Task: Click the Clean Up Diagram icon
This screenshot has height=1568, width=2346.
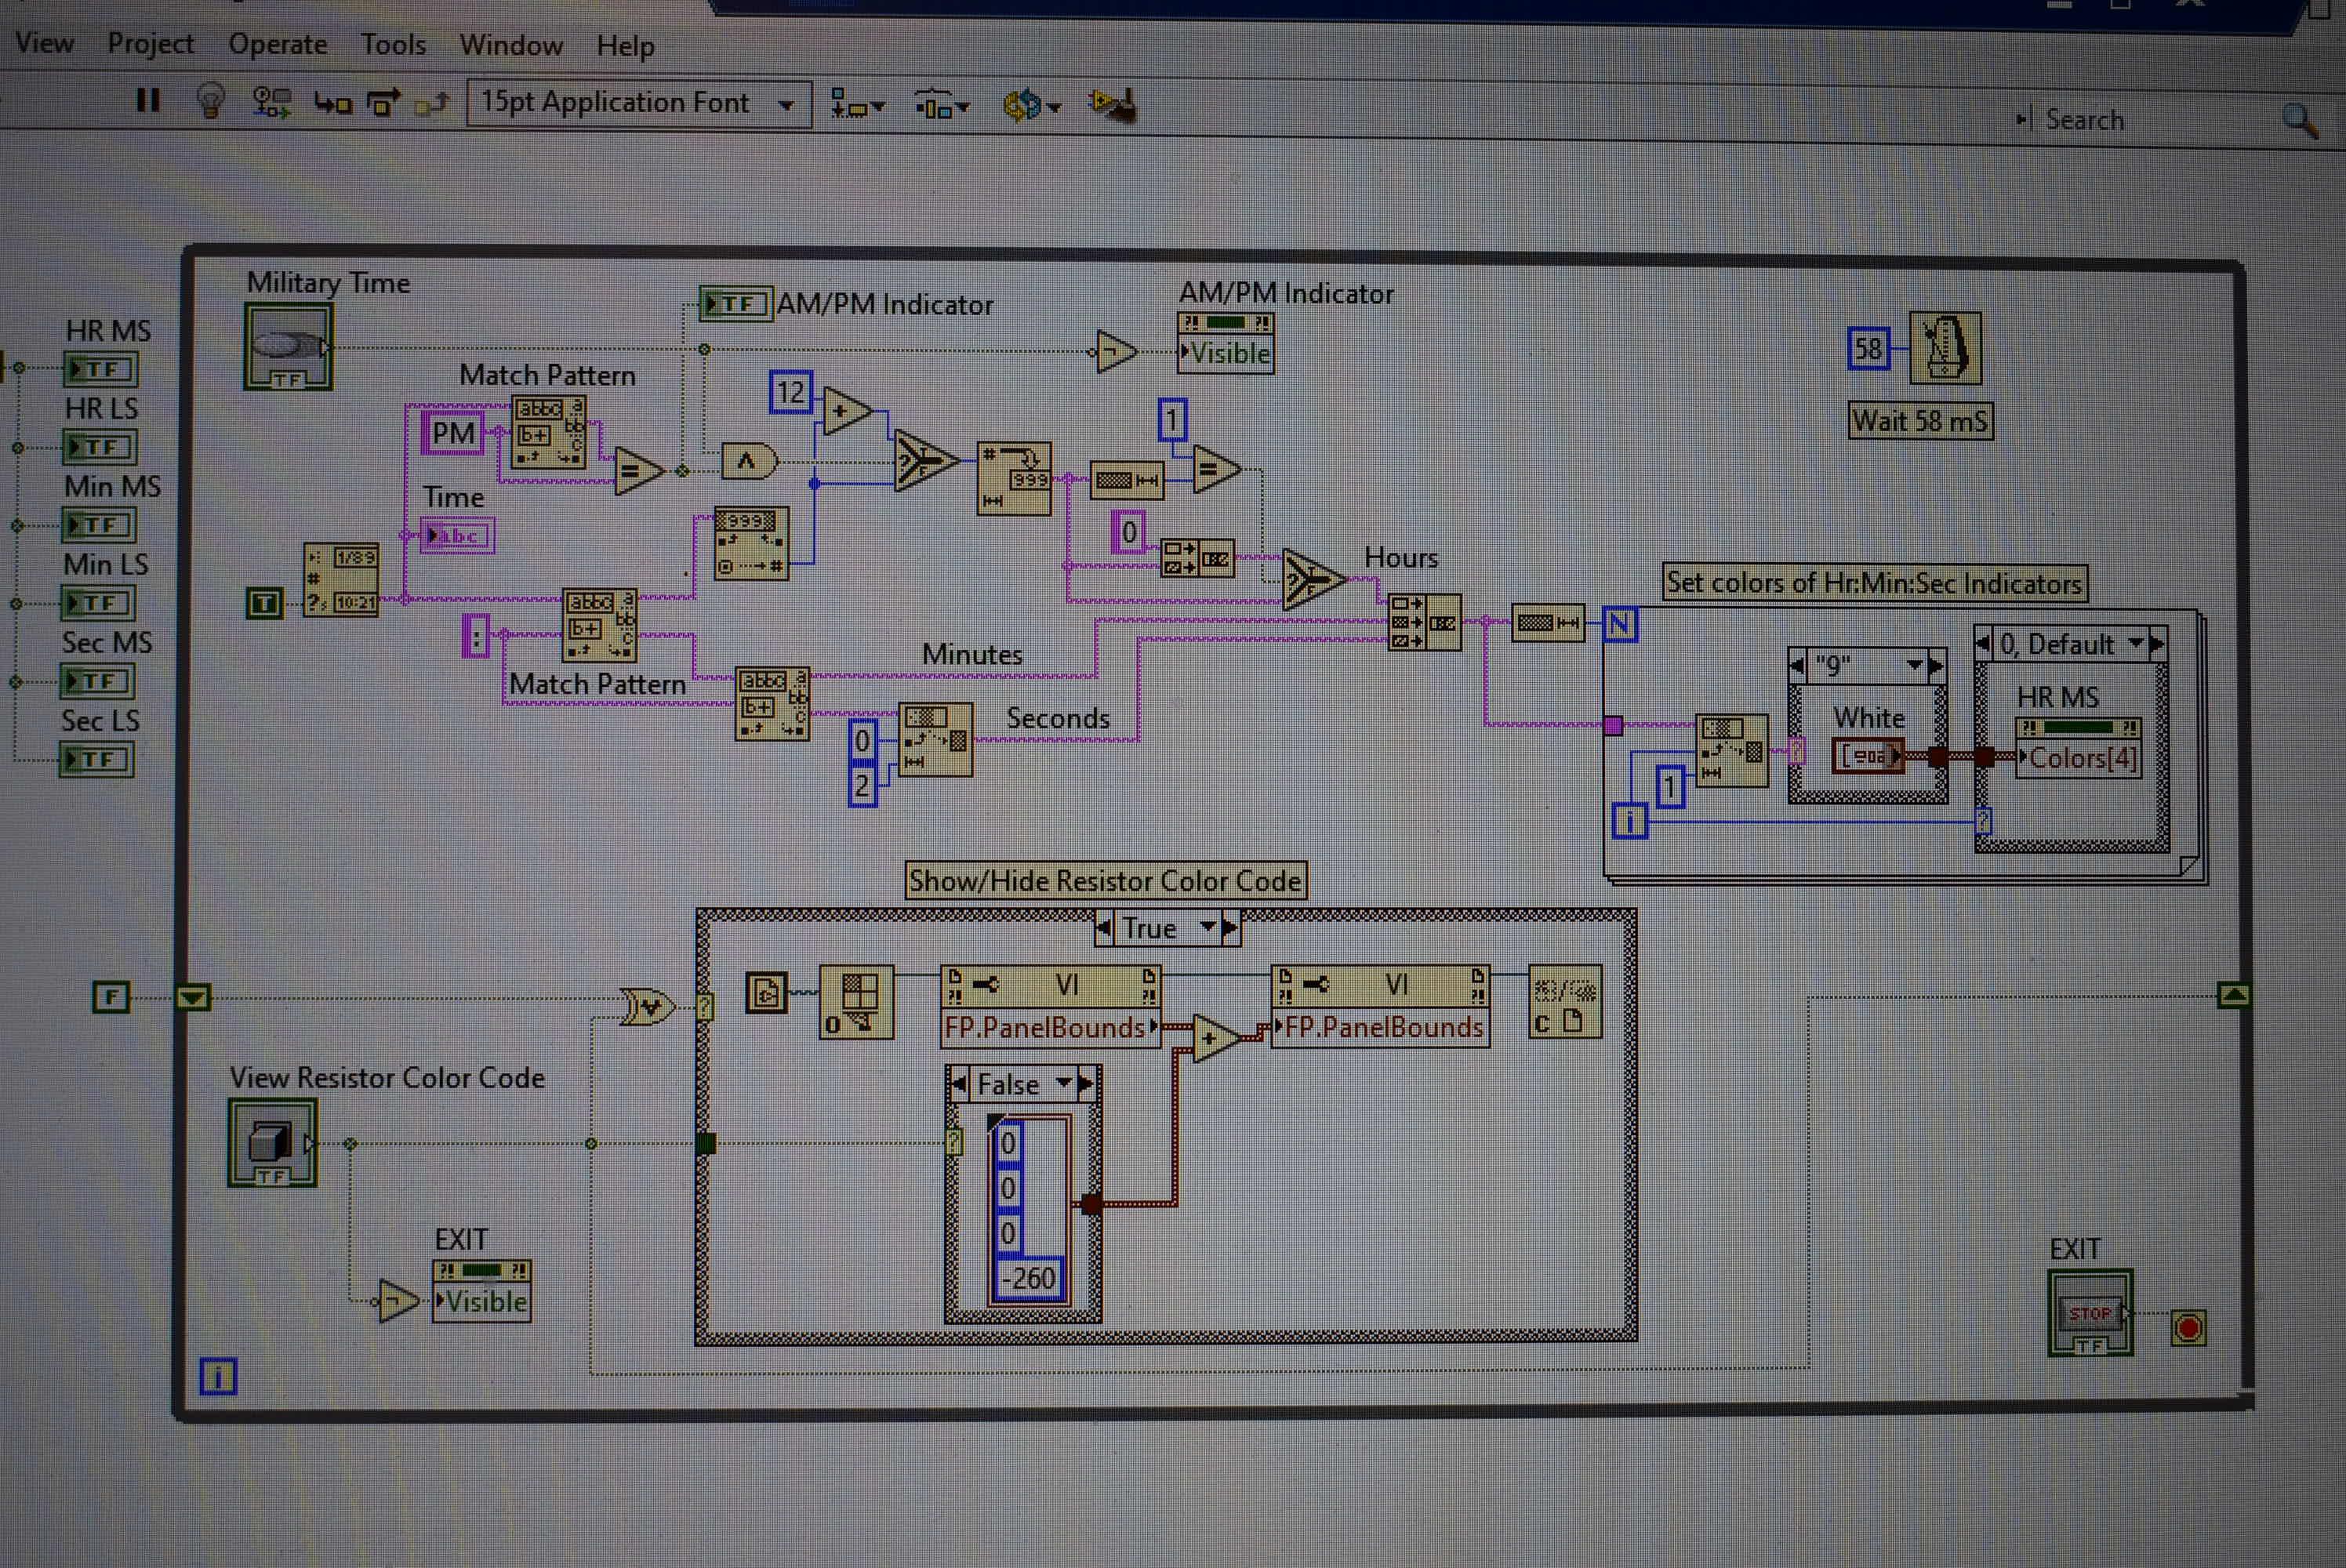Action: click(x=1113, y=105)
